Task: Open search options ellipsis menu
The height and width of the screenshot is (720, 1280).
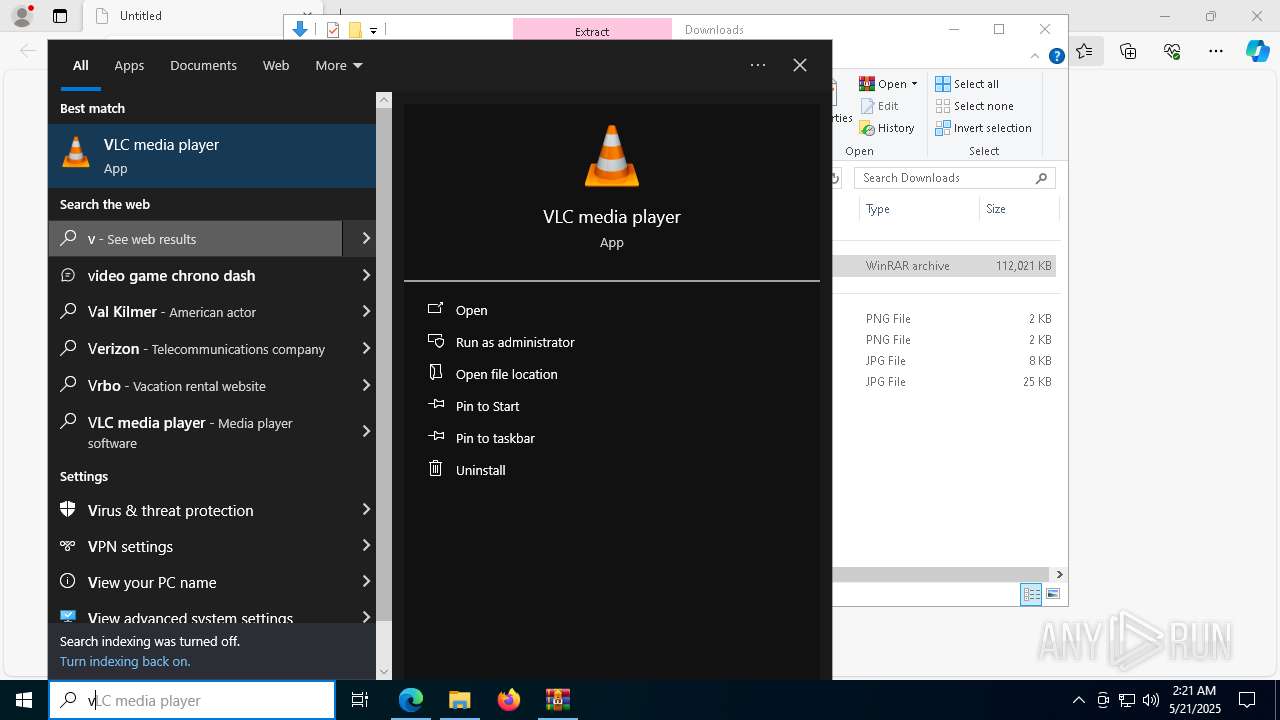Action: (758, 65)
